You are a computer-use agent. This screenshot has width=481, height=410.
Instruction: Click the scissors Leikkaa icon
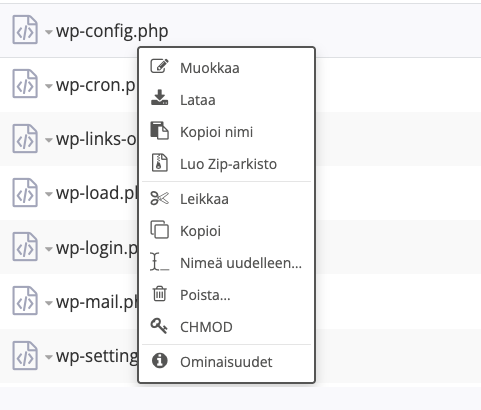click(x=160, y=198)
